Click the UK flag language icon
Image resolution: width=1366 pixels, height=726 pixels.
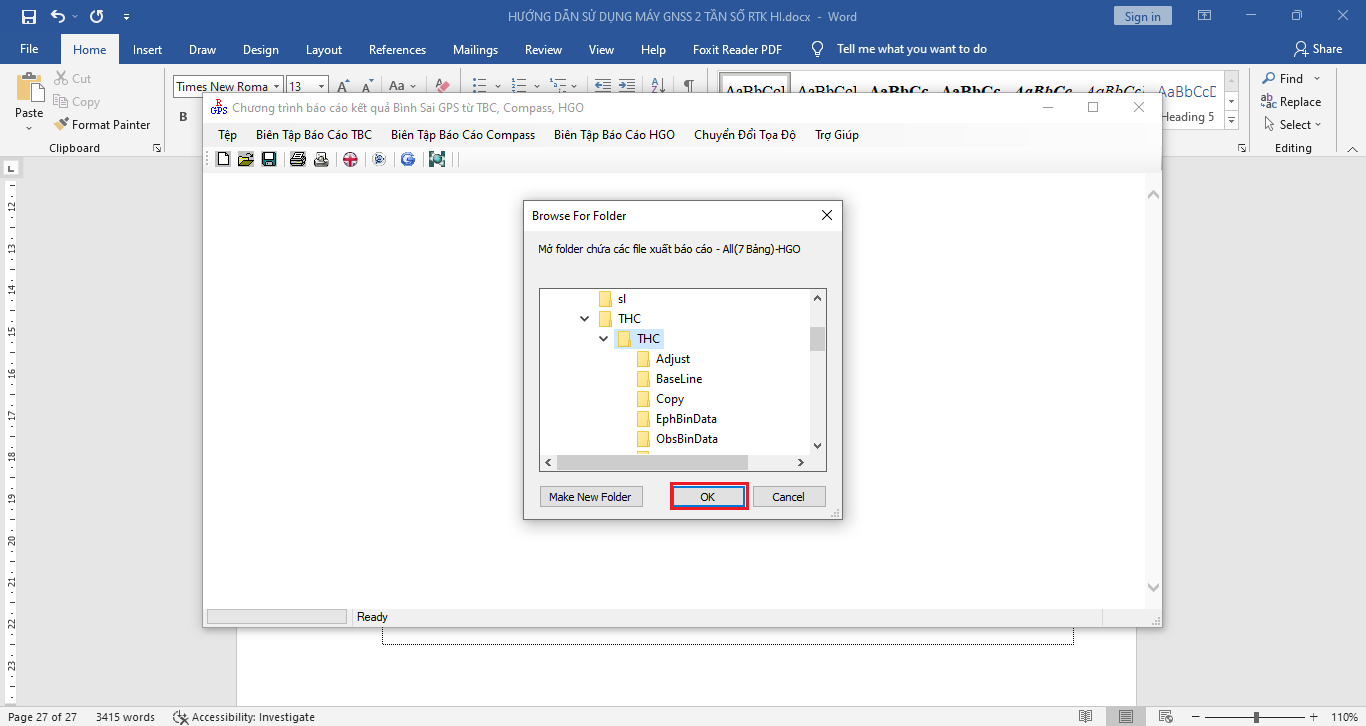pos(350,159)
